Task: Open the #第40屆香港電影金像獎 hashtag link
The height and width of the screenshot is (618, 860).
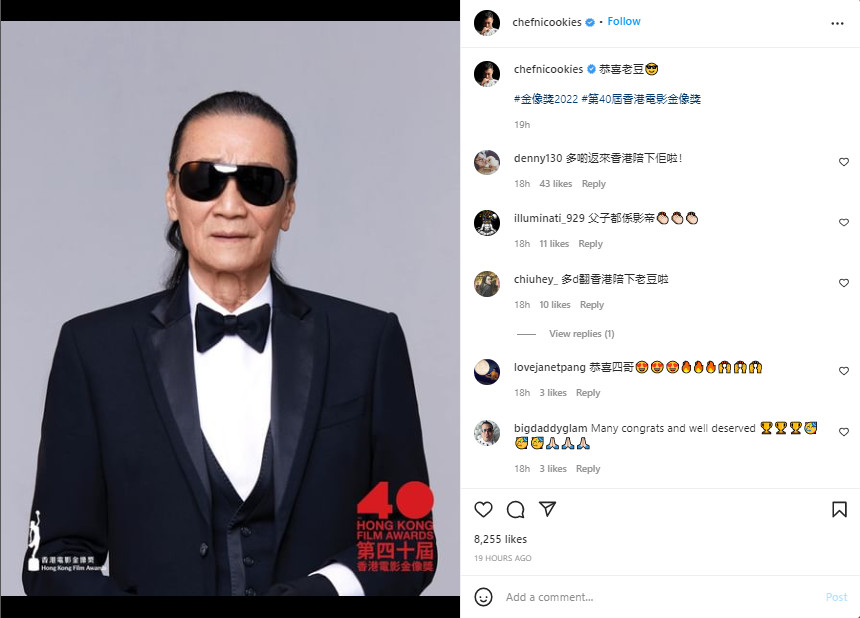Action: coord(641,99)
